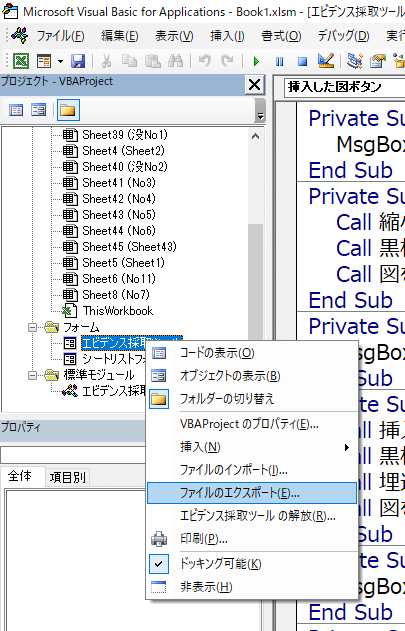Viewport: 405px width, 631px height.
Task: Click View Code icon in project pane
Action: point(16,110)
